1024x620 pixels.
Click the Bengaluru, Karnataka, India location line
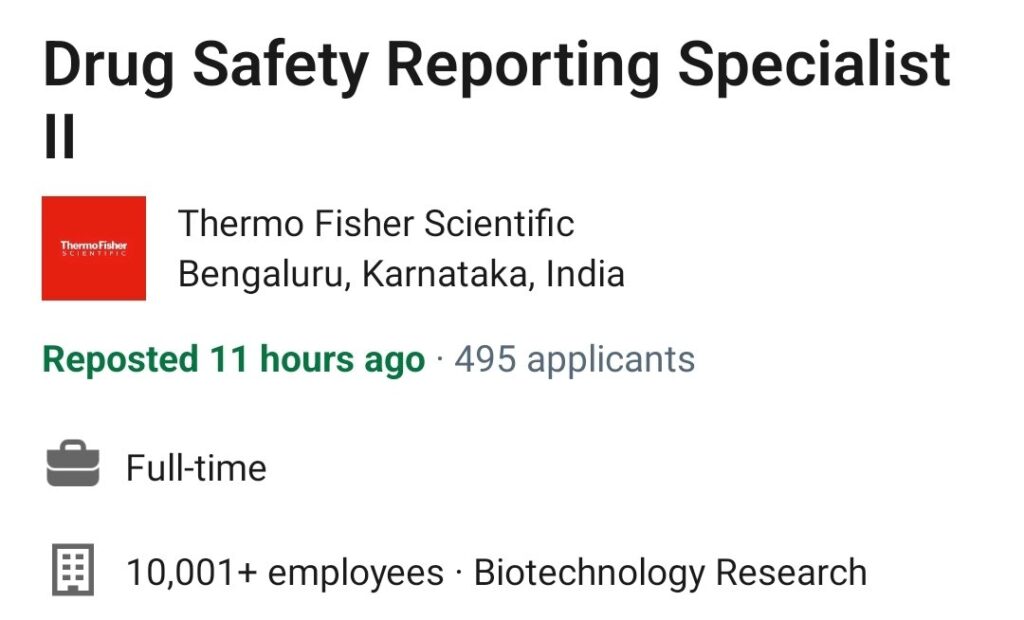coord(402,274)
